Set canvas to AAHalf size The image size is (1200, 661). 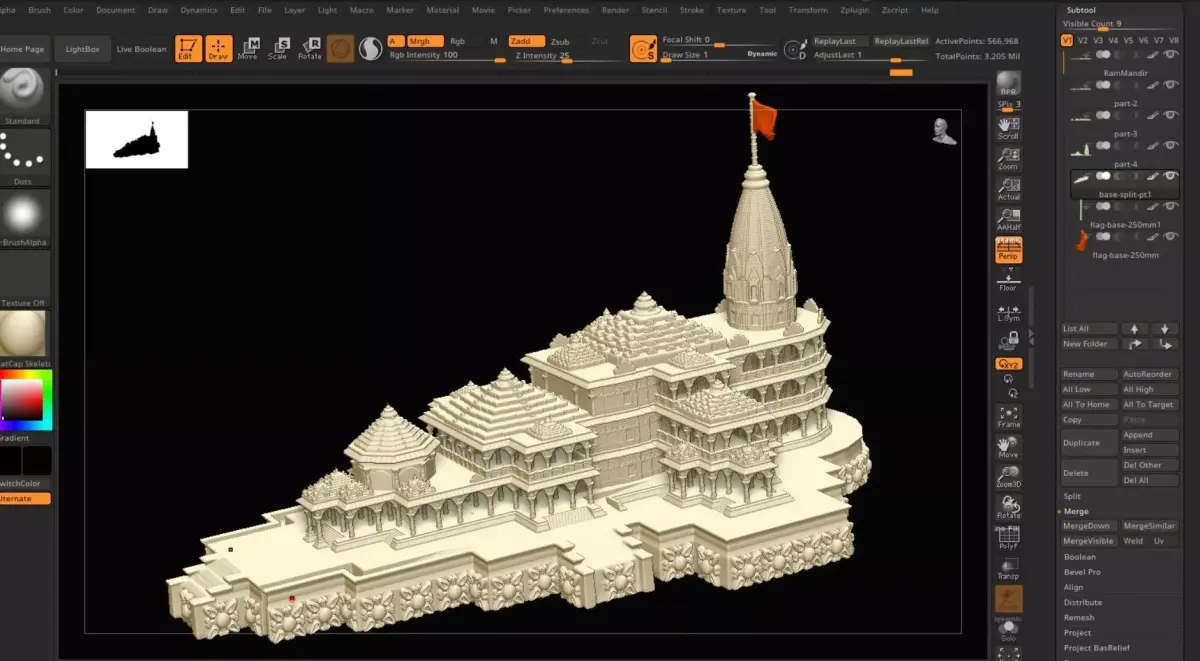click(1009, 220)
